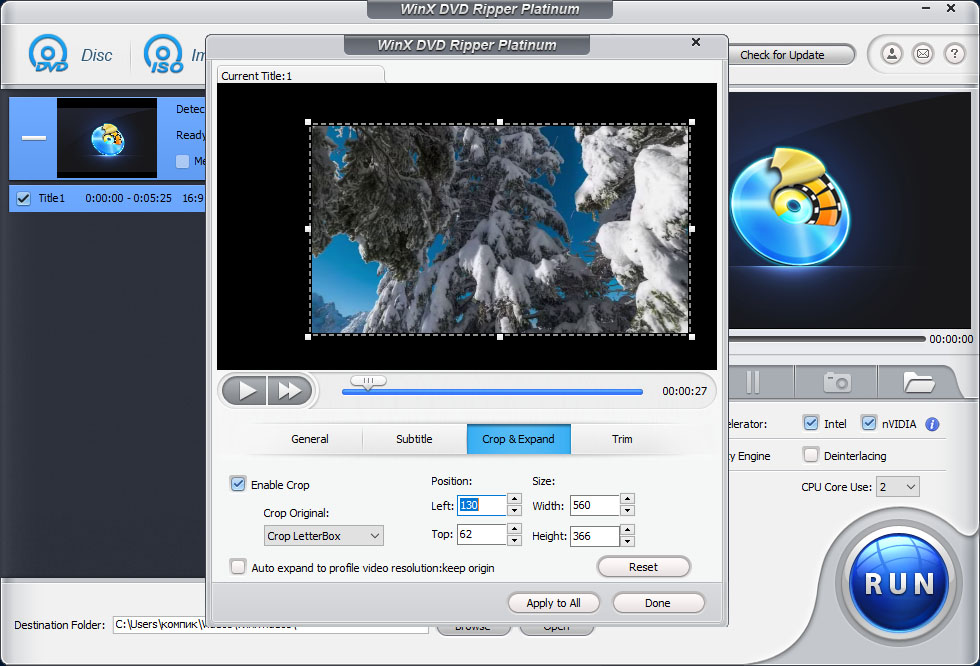Image resolution: width=980 pixels, height=666 pixels.
Task: Select the Title1 0:00:00 - 0:05:25 row
Action: 107,199
